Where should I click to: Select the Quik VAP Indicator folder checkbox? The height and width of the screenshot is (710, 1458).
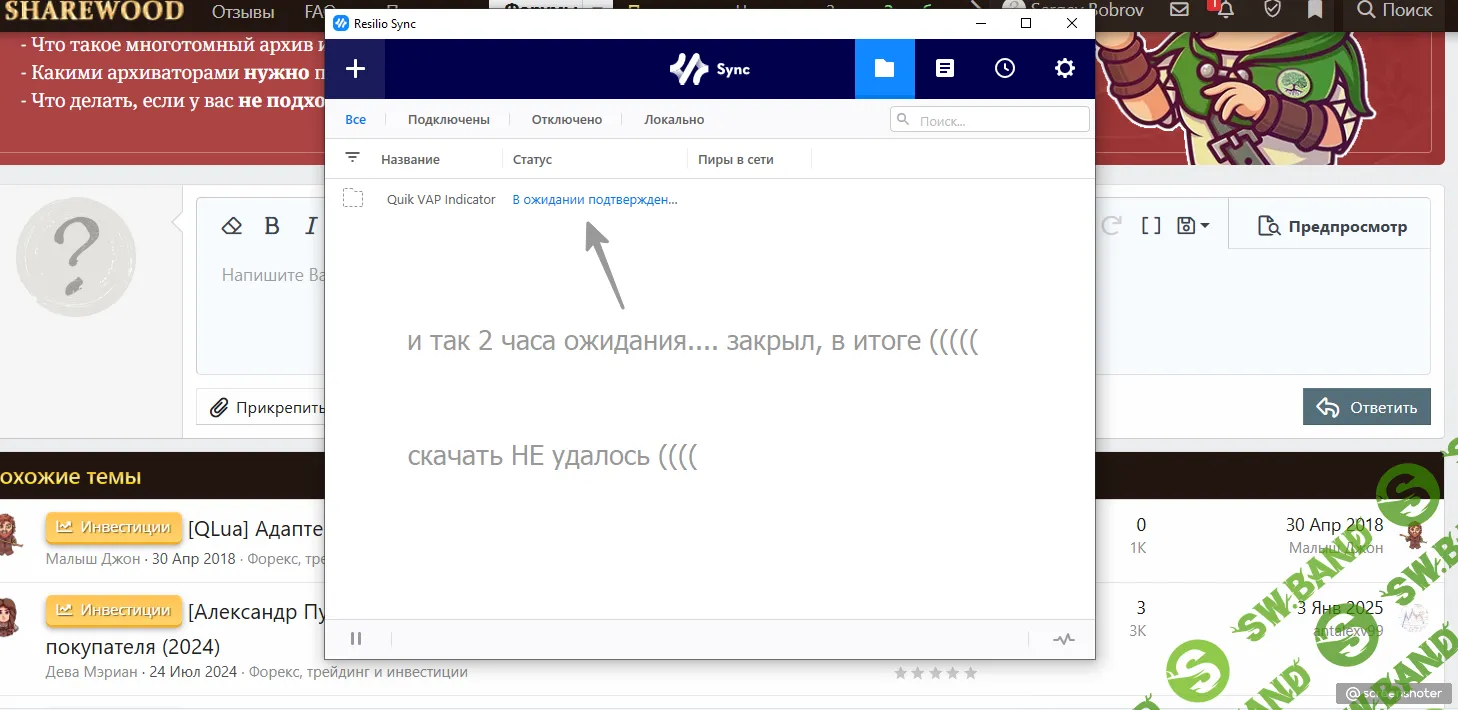pyautogui.click(x=353, y=199)
